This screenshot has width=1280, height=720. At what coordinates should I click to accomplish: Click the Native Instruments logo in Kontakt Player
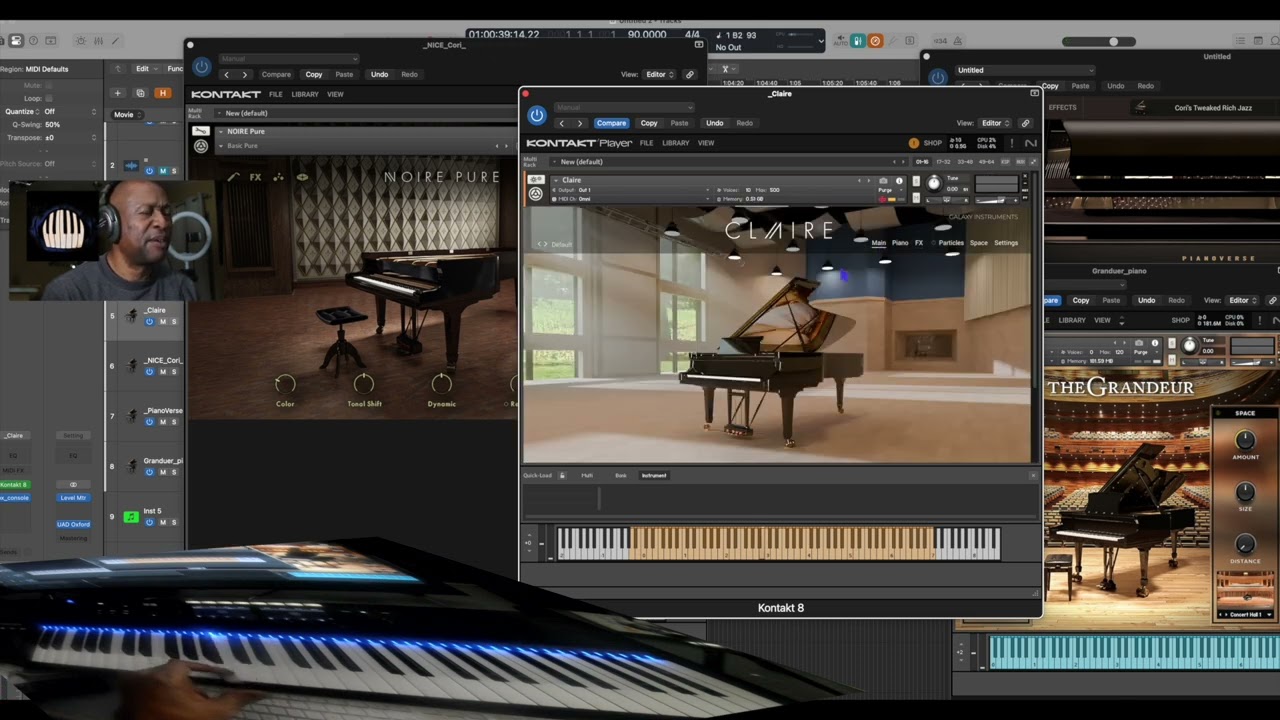point(1030,143)
